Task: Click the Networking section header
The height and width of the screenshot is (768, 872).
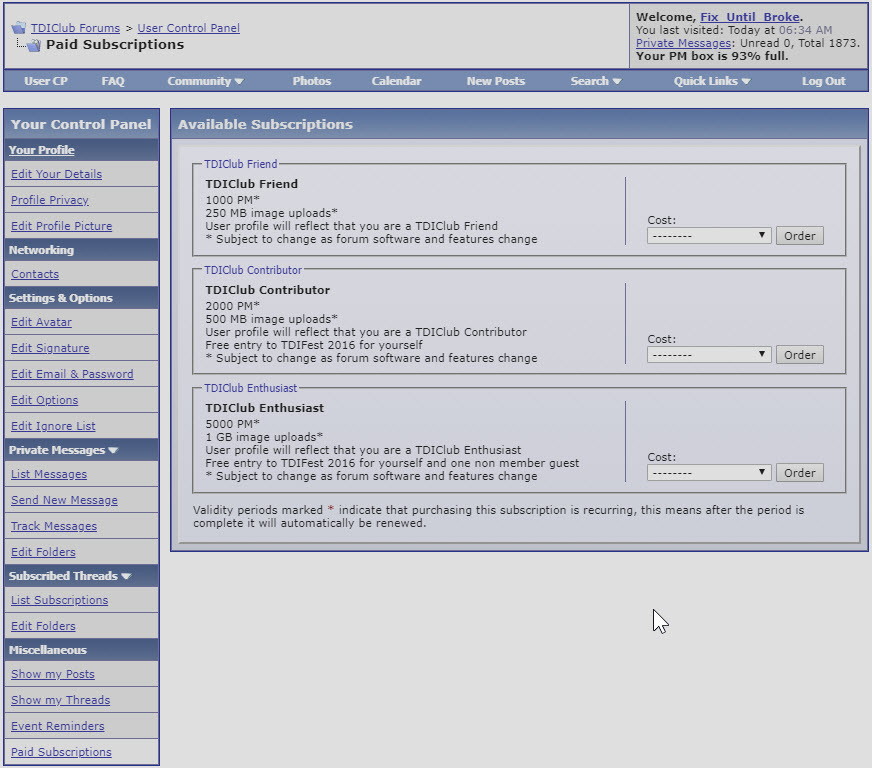Action: [81, 250]
